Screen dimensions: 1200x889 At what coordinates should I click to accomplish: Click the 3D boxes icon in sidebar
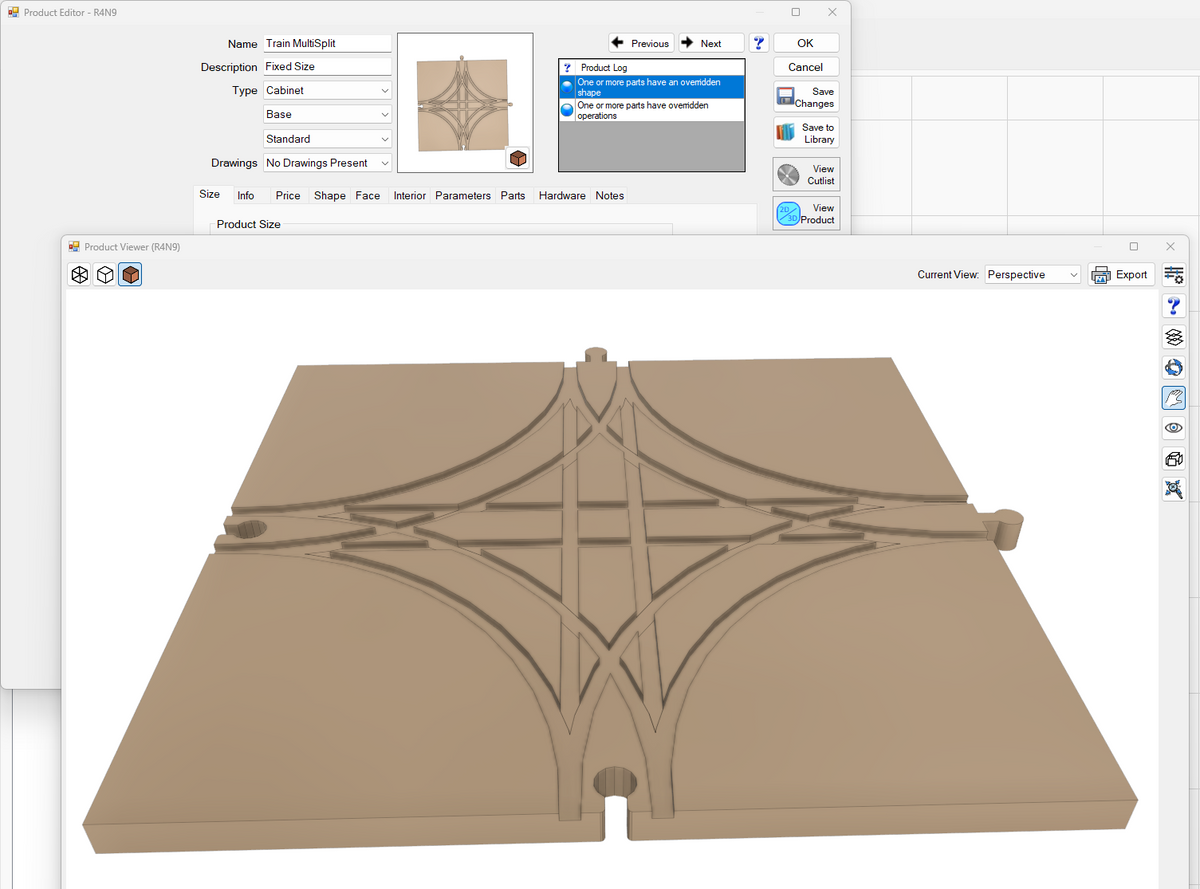pyautogui.click(x=1174, y=459)
